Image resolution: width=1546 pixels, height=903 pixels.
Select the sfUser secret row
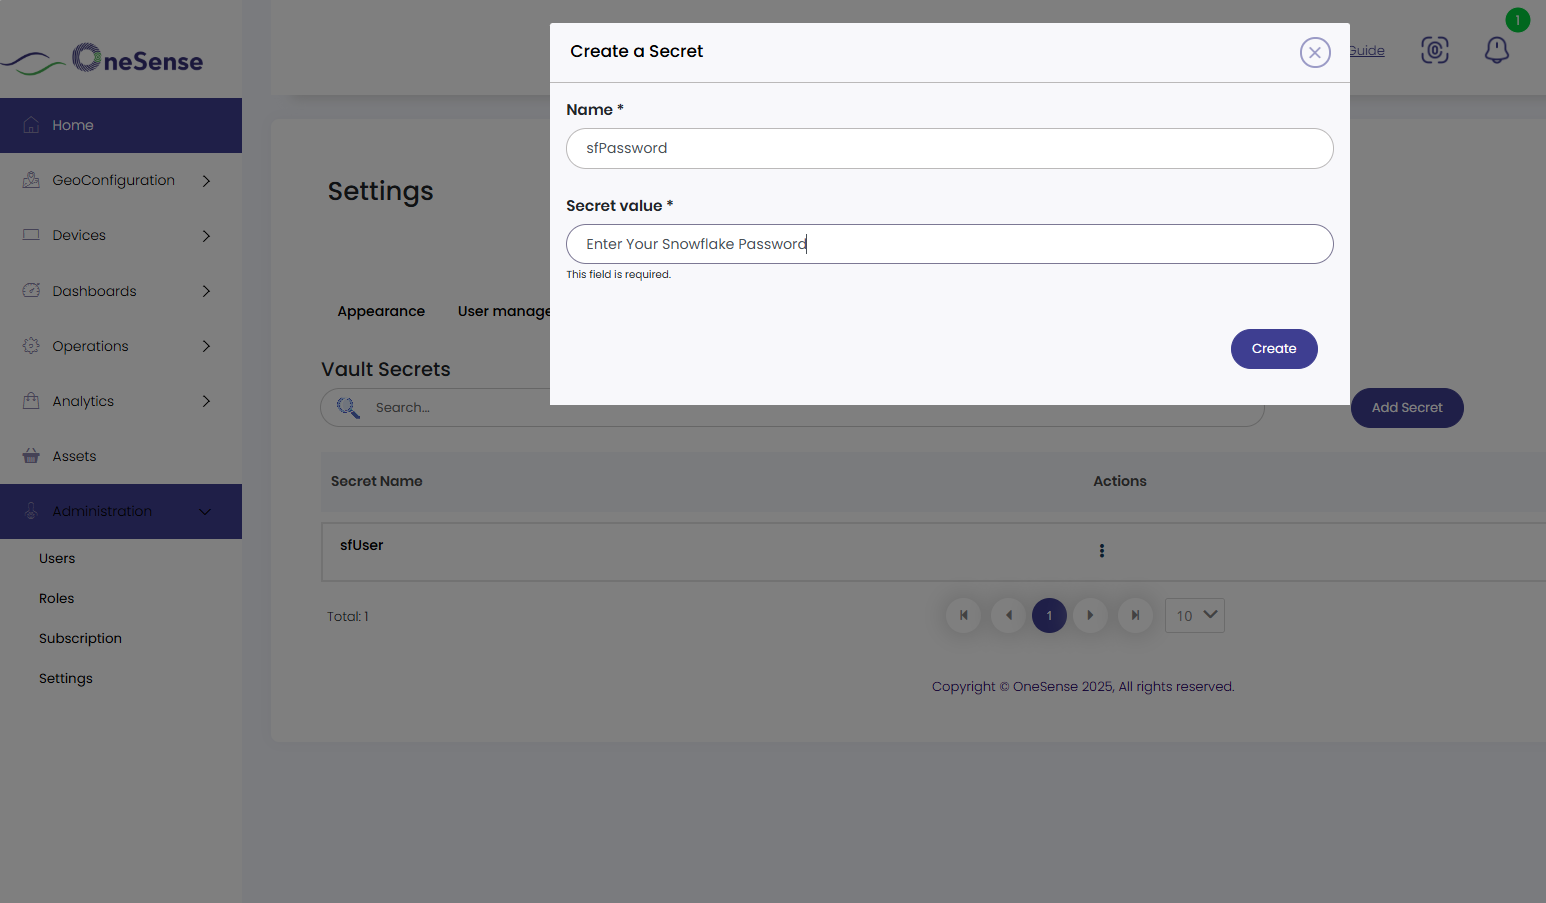click(x=933, y=552)
